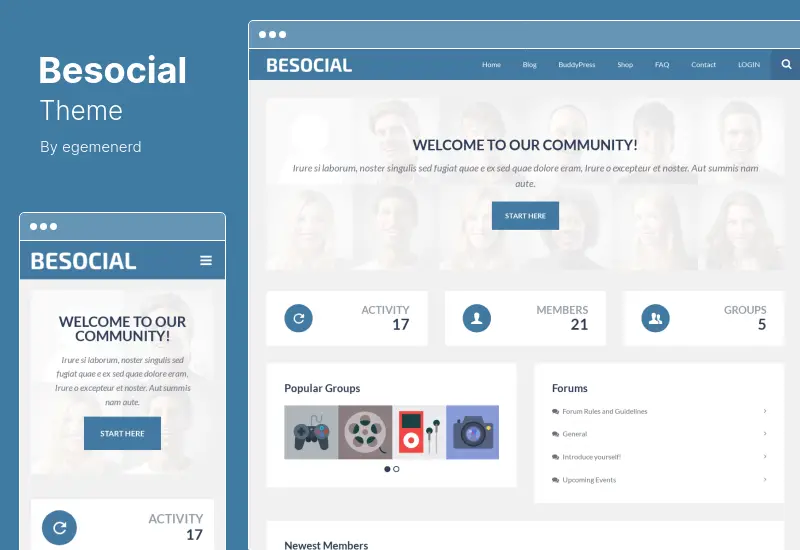The image size is (800, 550).
Task: Click the MEMBERS 21 count text
Action: click(562, 317)
